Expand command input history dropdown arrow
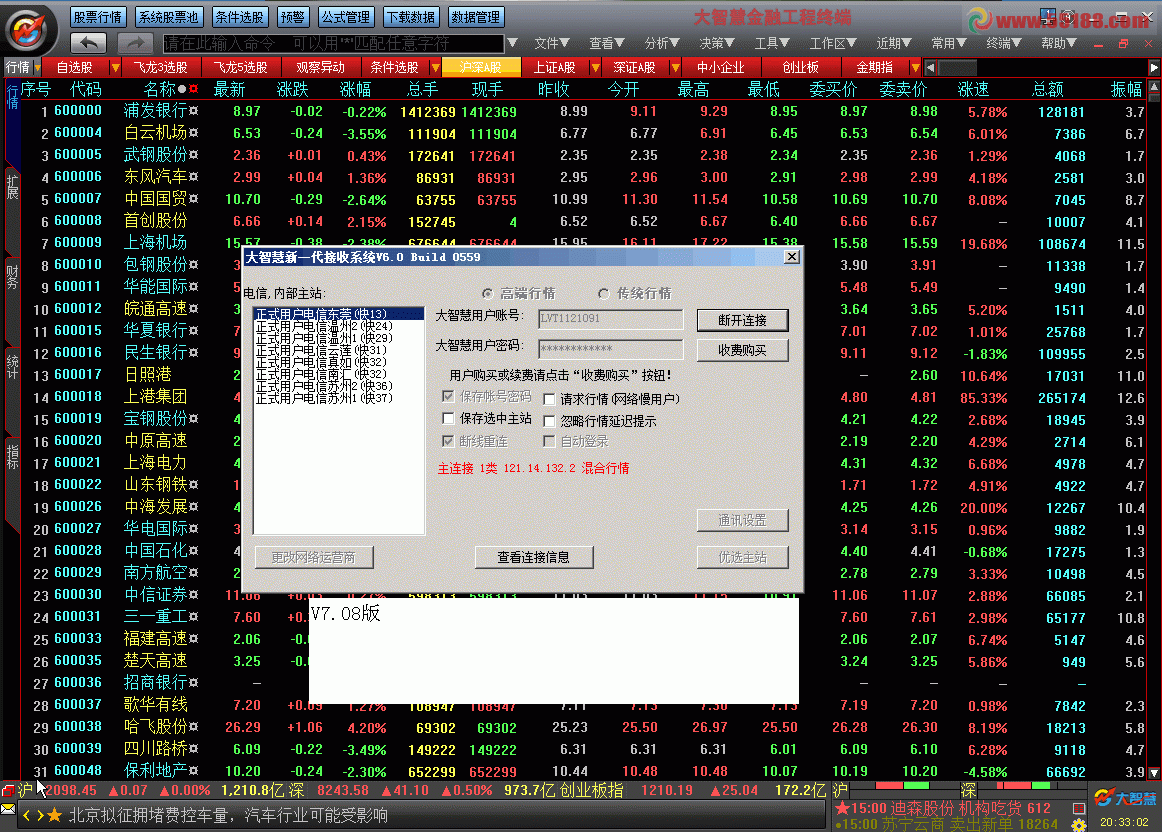Image resolution: width=1162 pixels, height=832 pixels. 512,44
